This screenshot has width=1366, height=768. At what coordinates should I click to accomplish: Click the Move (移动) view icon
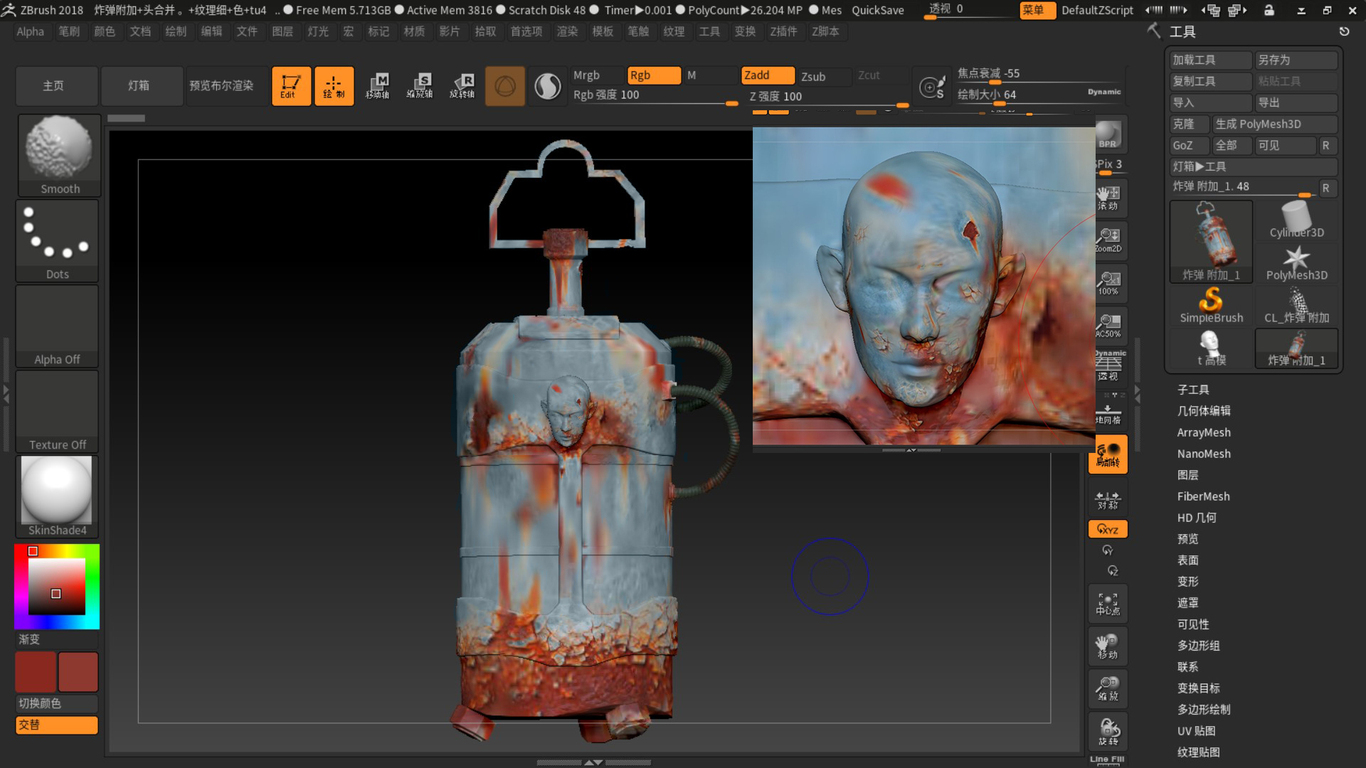click(1108, 646)
